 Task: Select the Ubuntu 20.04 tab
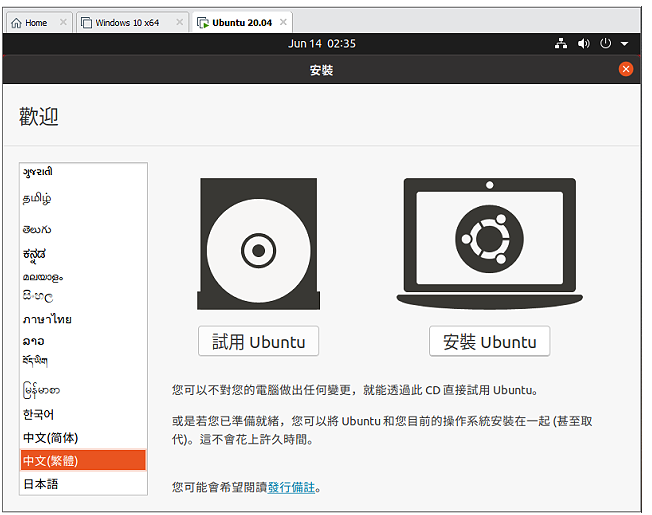point(242,22)
